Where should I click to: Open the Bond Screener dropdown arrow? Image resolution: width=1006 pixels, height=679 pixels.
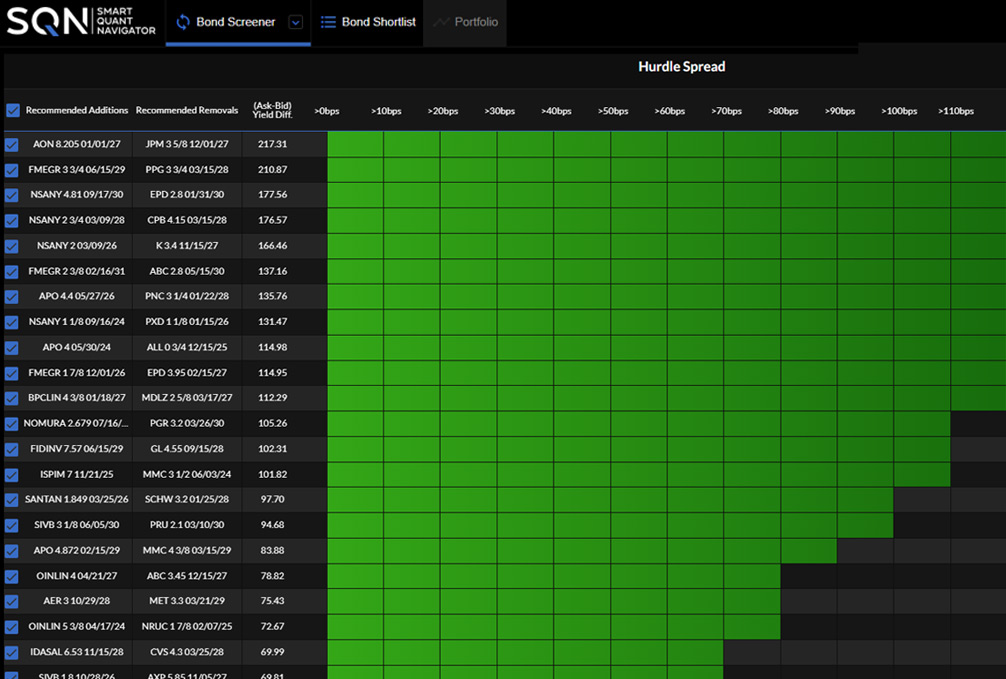[295, 23]
